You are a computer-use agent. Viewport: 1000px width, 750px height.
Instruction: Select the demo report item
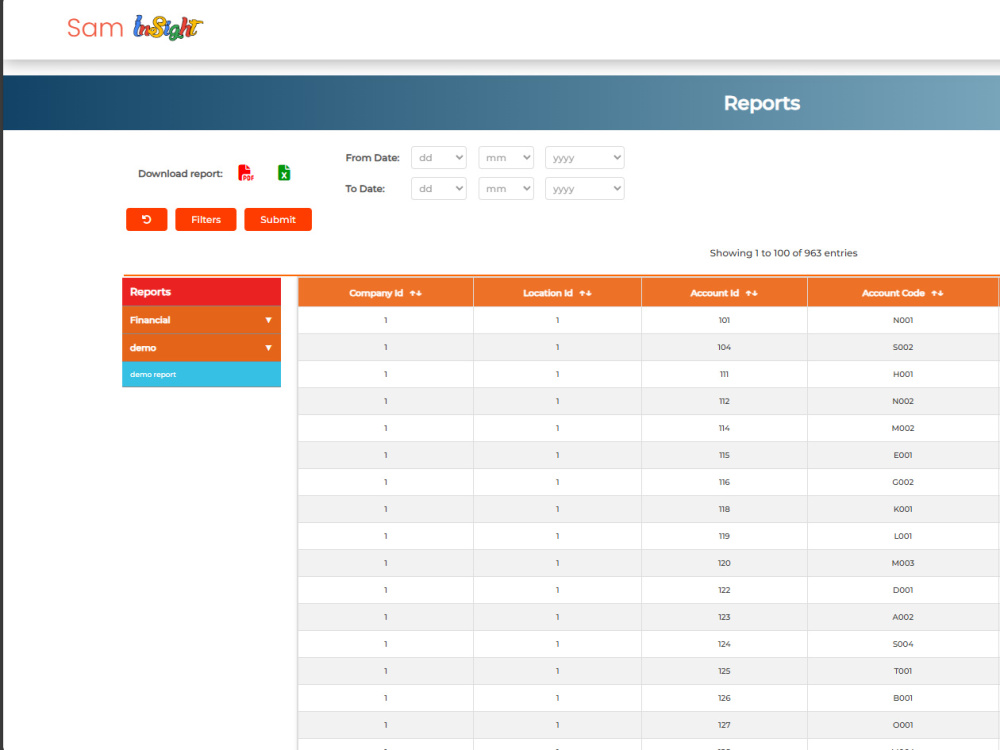202,374
